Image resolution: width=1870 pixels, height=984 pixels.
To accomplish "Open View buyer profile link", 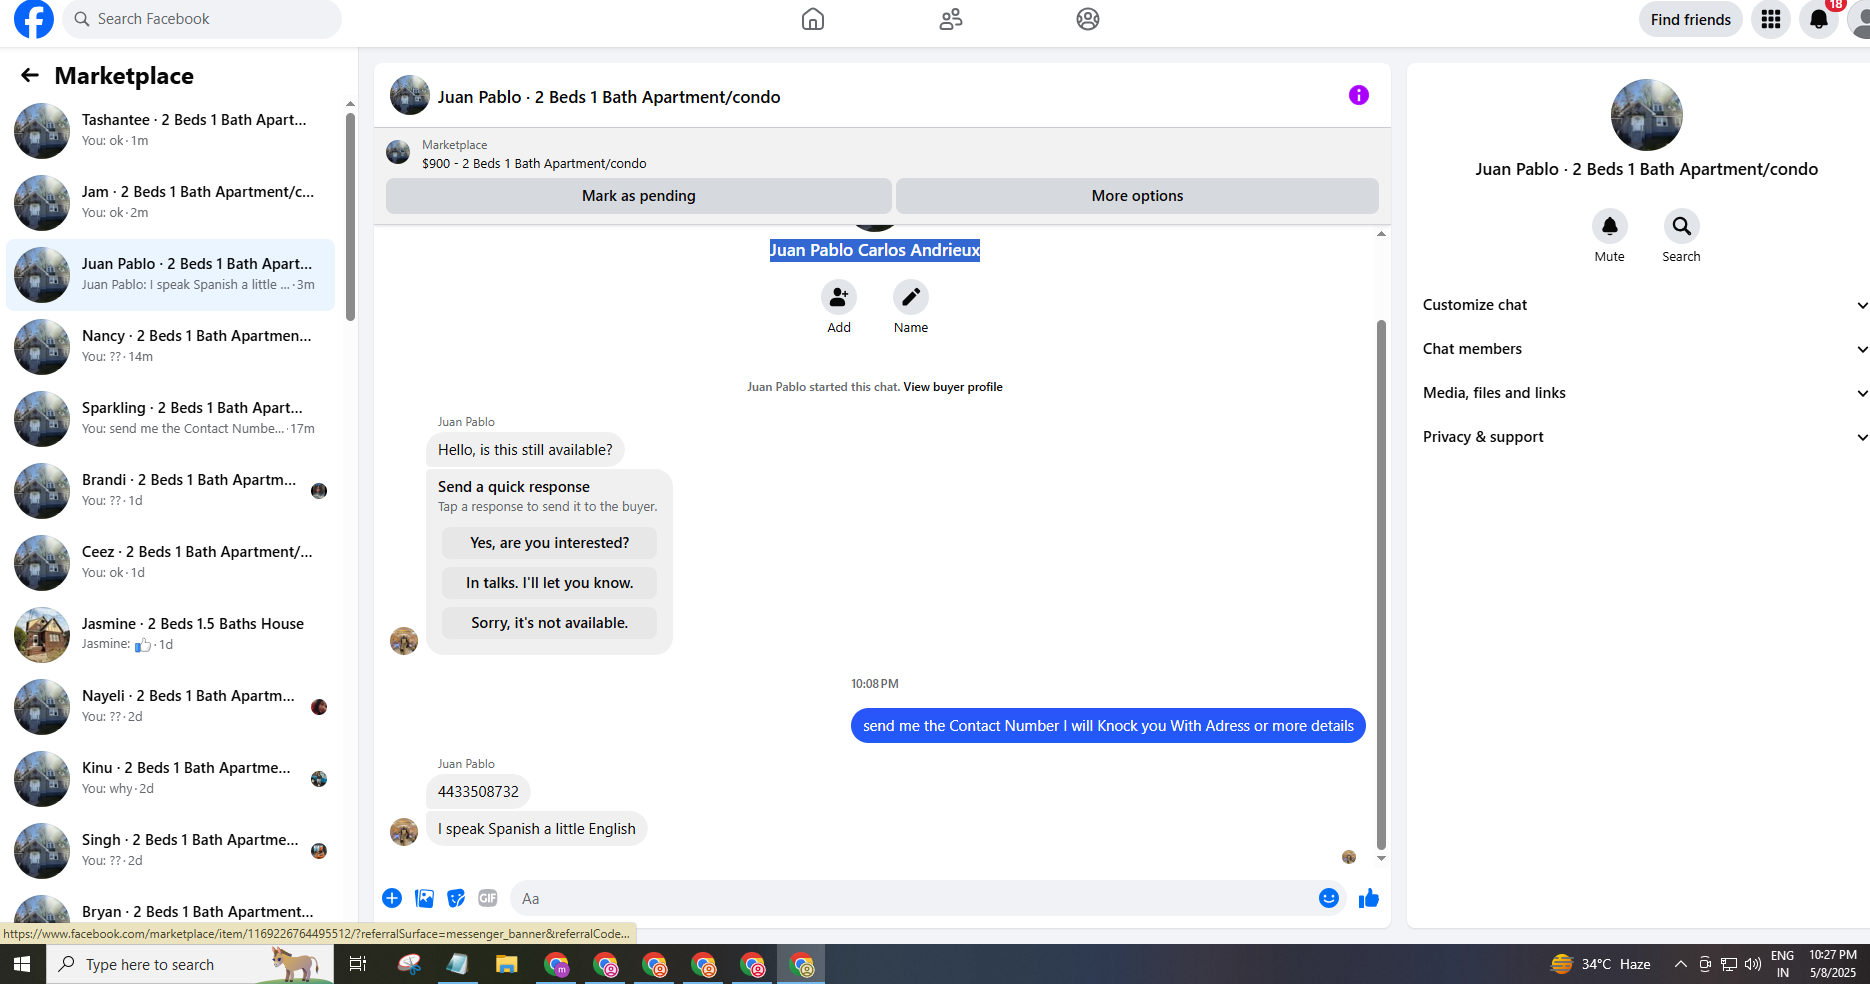I will tap(953, 387).
